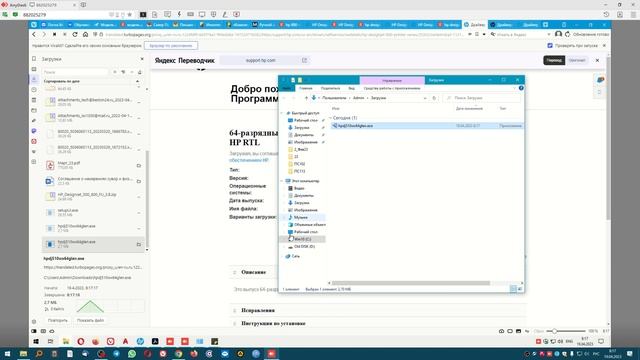
Task: Select 'Музыка' in Explorer tree
Action: point(301,218)
